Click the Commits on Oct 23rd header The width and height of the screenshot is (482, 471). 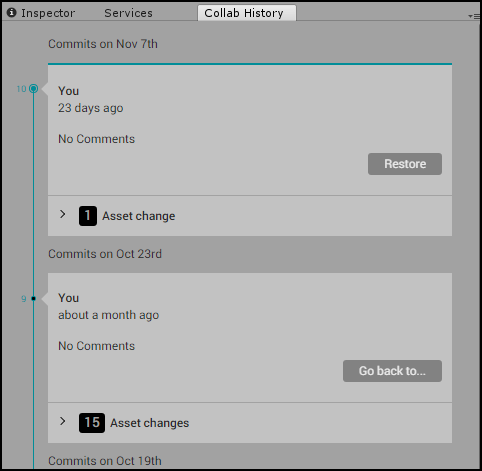click(x=105, y=254)
